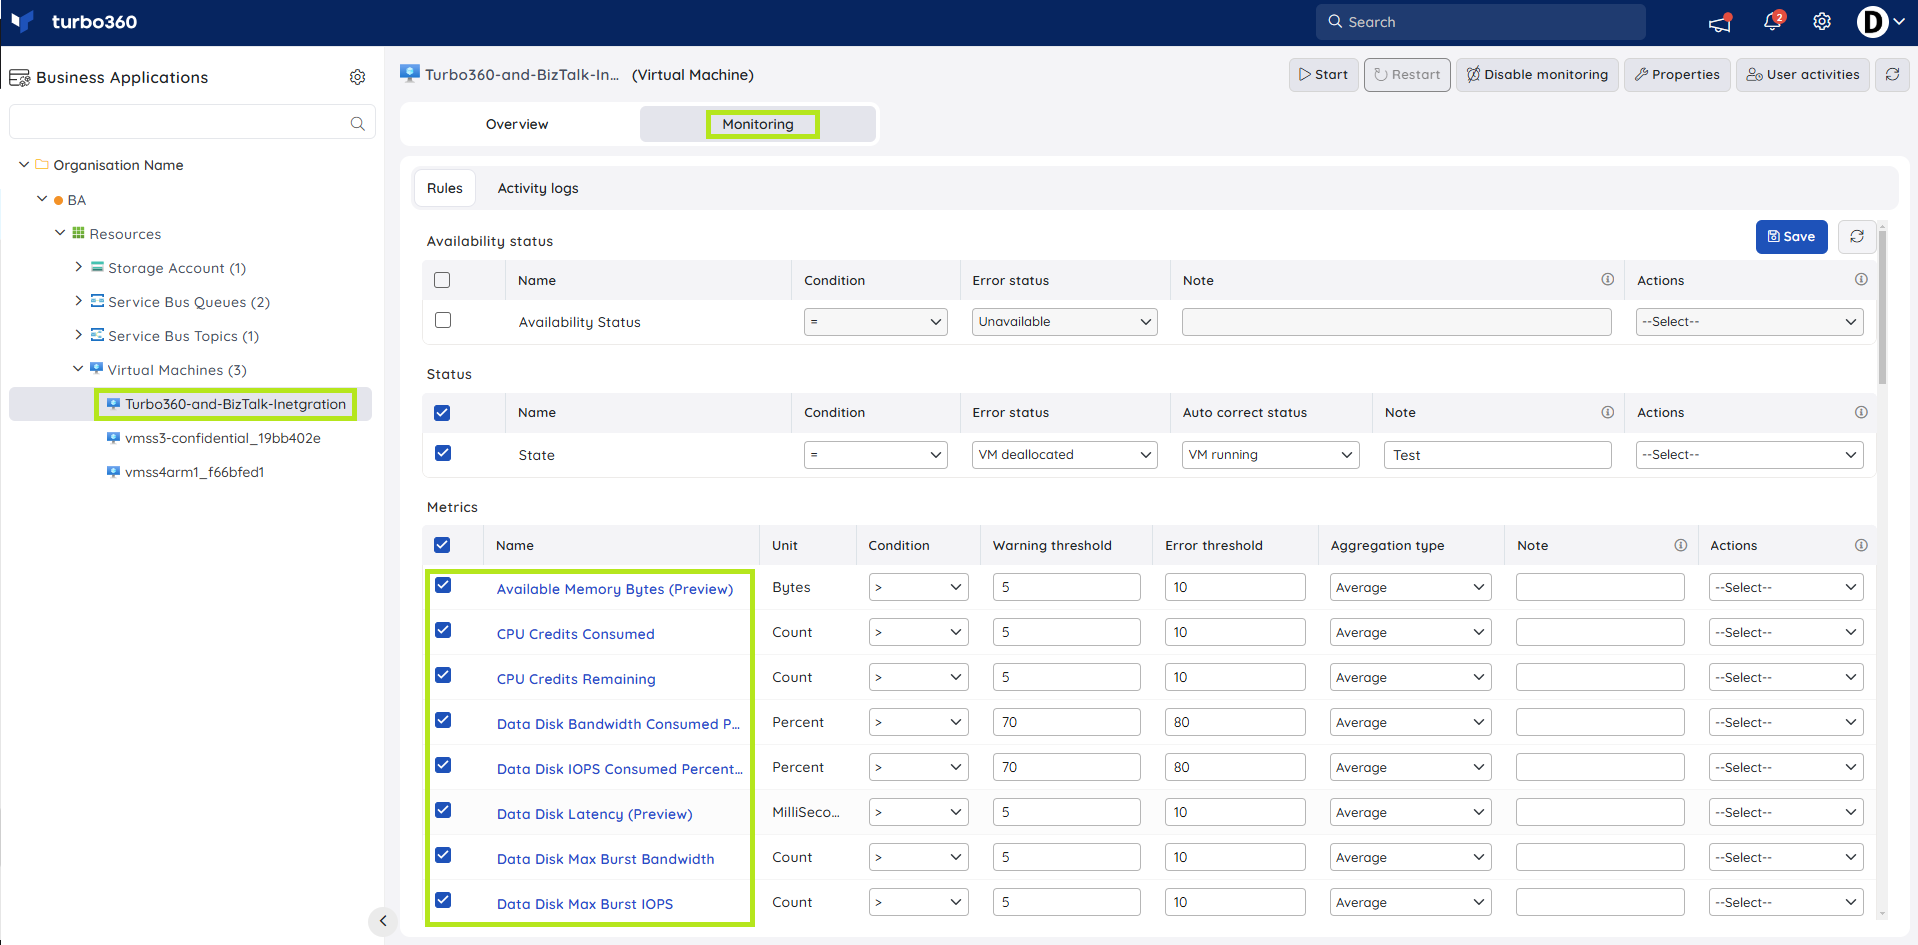Uncheck Available Memory Bytes checkbox
The width and height of the screenshot is (1918, 945).
point(443,585)
